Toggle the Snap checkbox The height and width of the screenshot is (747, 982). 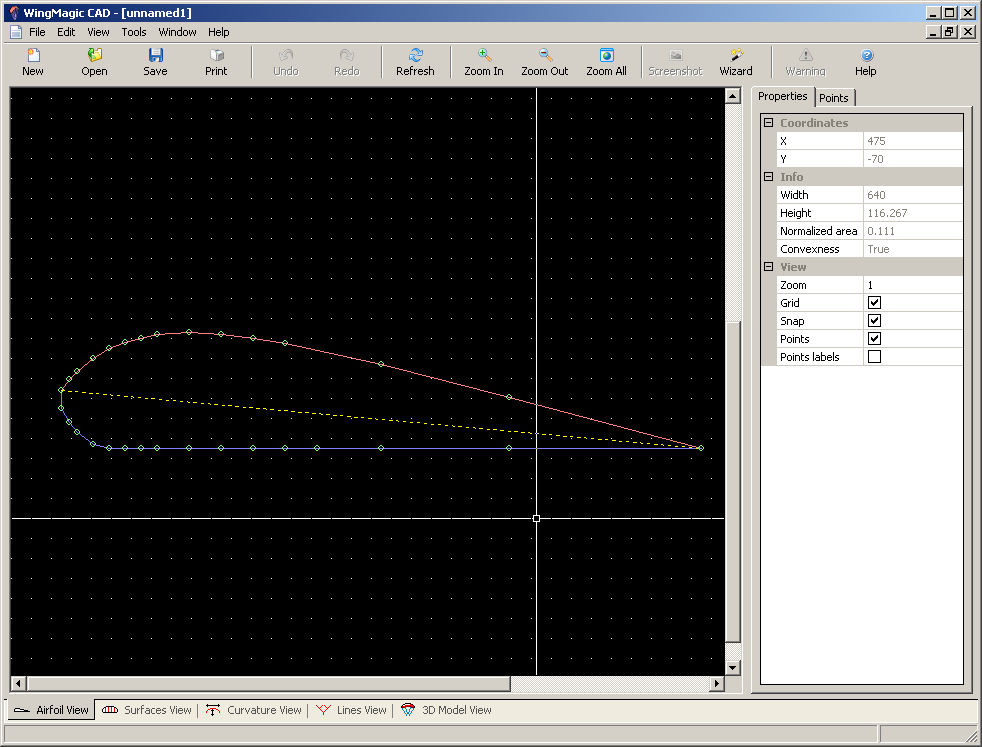click(874, 321)
